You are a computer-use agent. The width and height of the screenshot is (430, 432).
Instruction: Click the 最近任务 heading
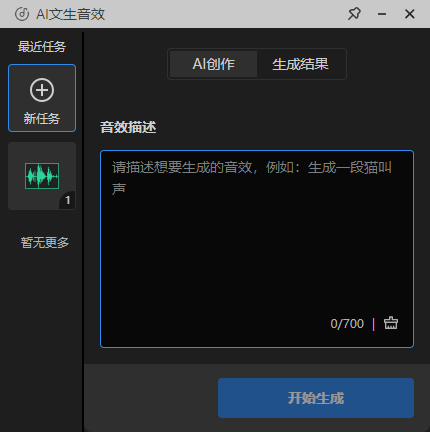42,47
